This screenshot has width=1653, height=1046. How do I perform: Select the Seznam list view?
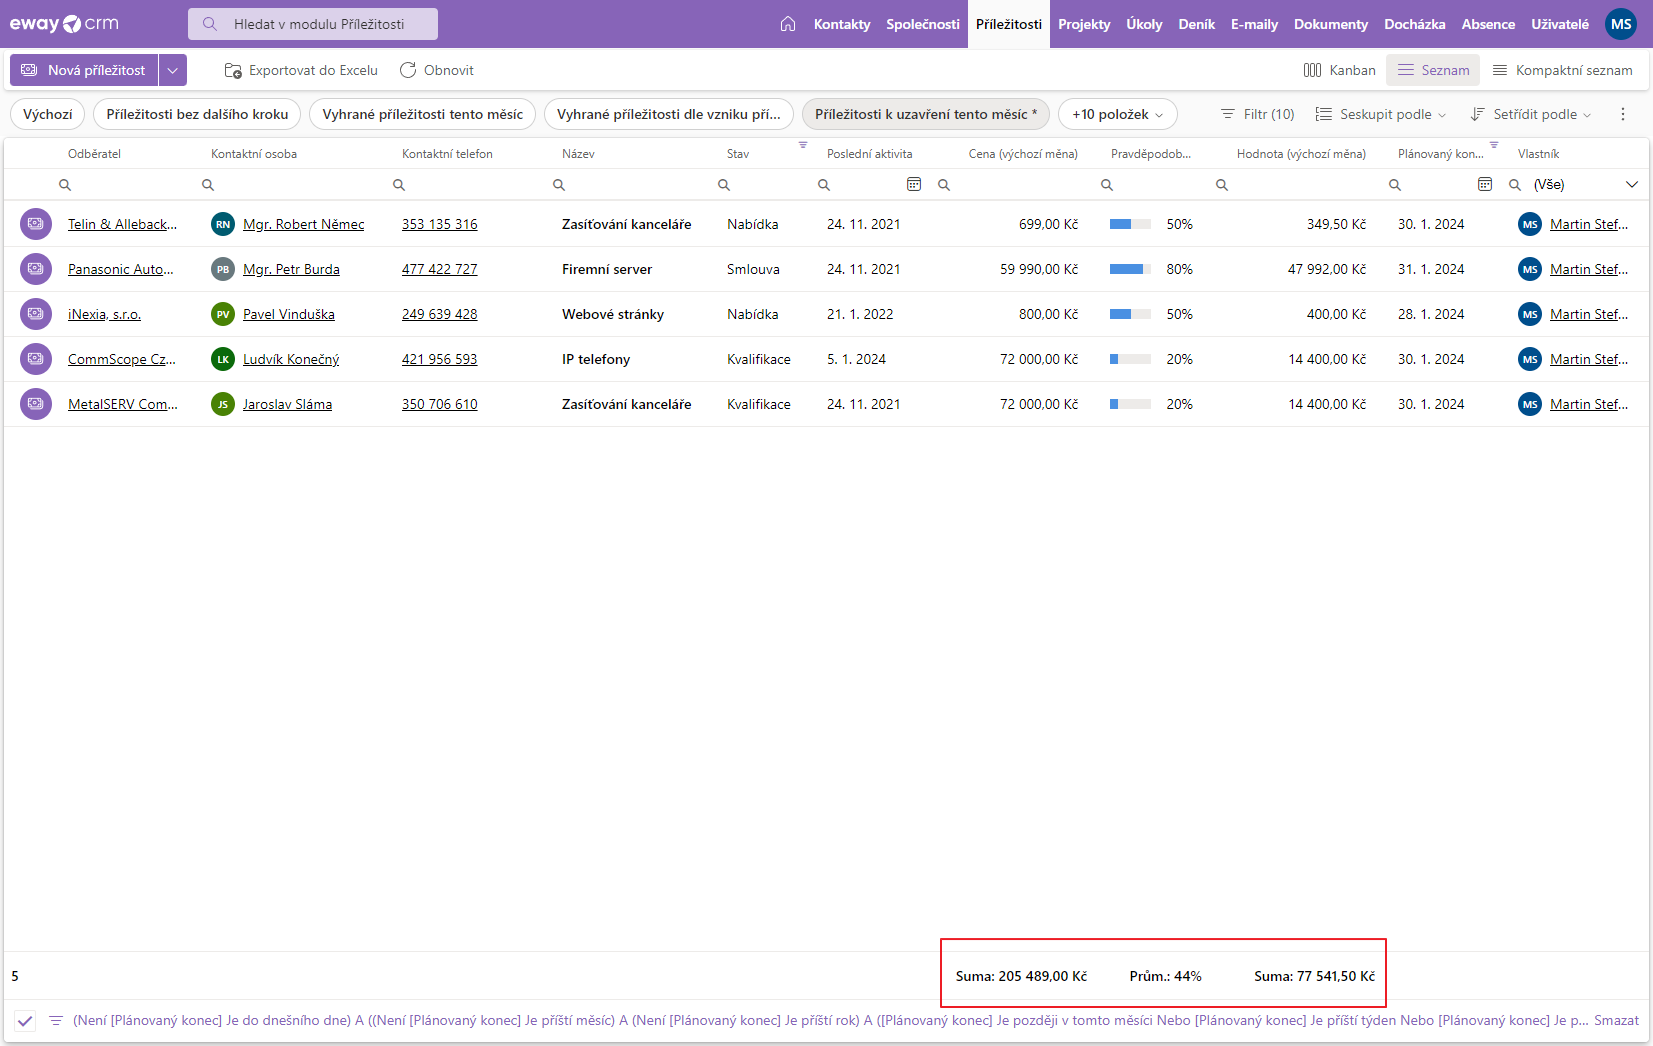pyautogui.click(x=1433, y=70)
